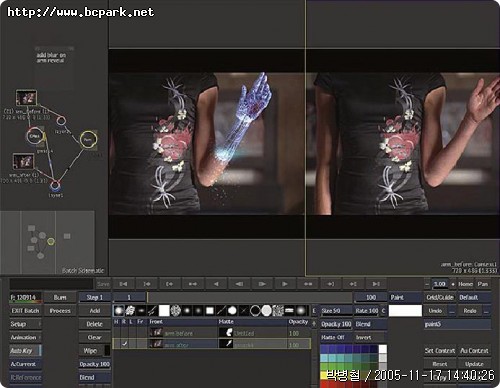Image resolution: width=500 pixels, height=388 pixels.
Task: Click the Undo button
Action: click(x=435, y=311)
